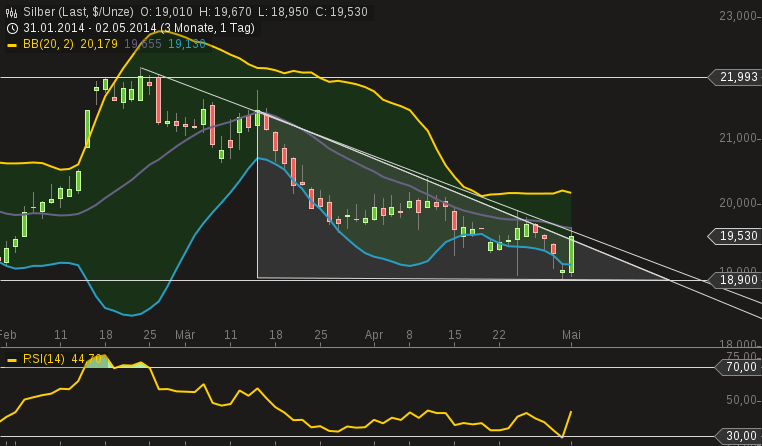This screenshot has width=762, height=446.
Task: Select the '19,530' current price tag
Action: [x=734, y=236]
